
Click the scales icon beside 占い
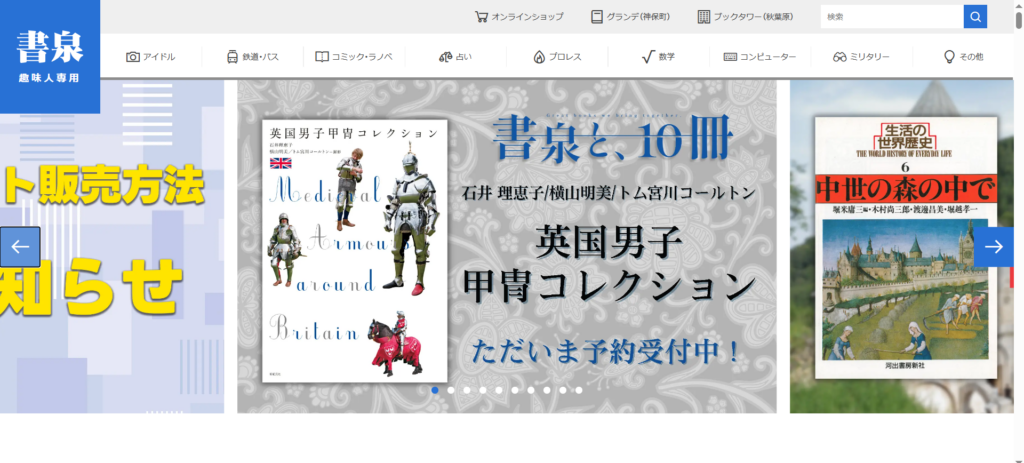[445, 57]
